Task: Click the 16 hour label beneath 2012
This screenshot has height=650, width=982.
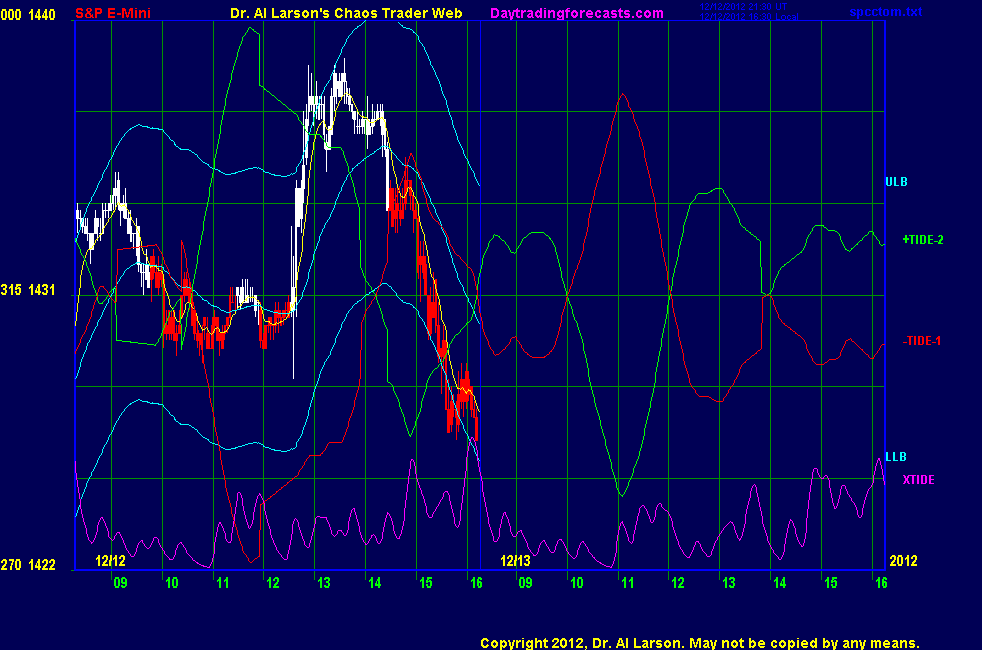Action: pos(881,583)
